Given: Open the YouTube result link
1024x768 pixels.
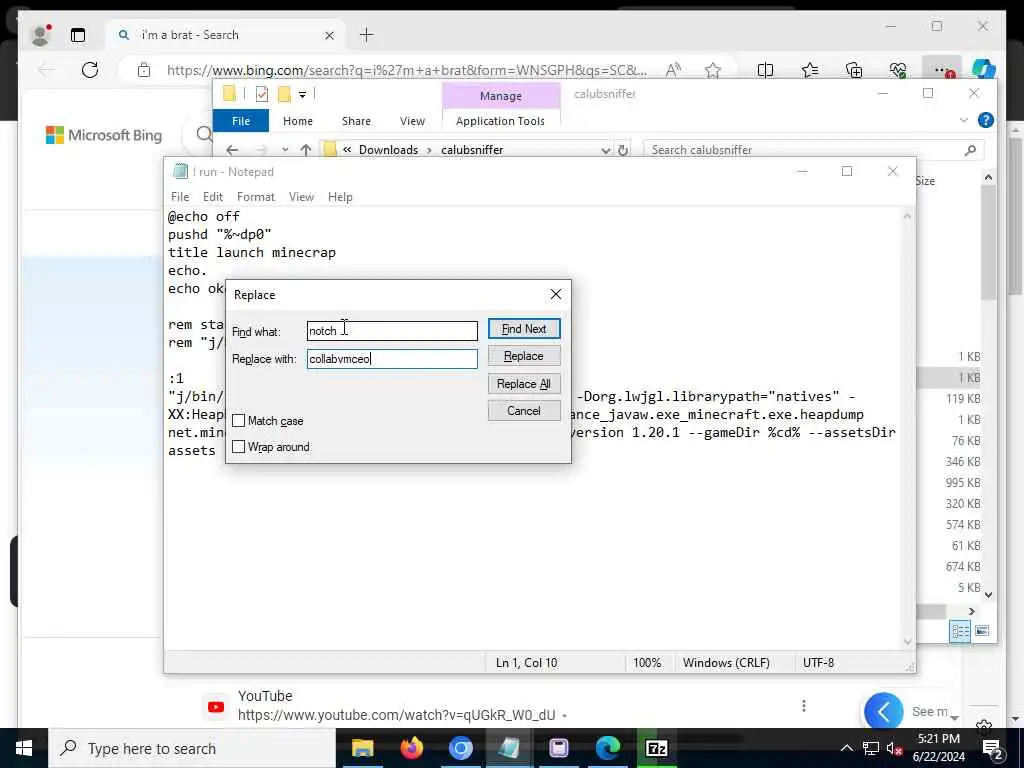Looking at the screenshot, I should tap(396, 715).
